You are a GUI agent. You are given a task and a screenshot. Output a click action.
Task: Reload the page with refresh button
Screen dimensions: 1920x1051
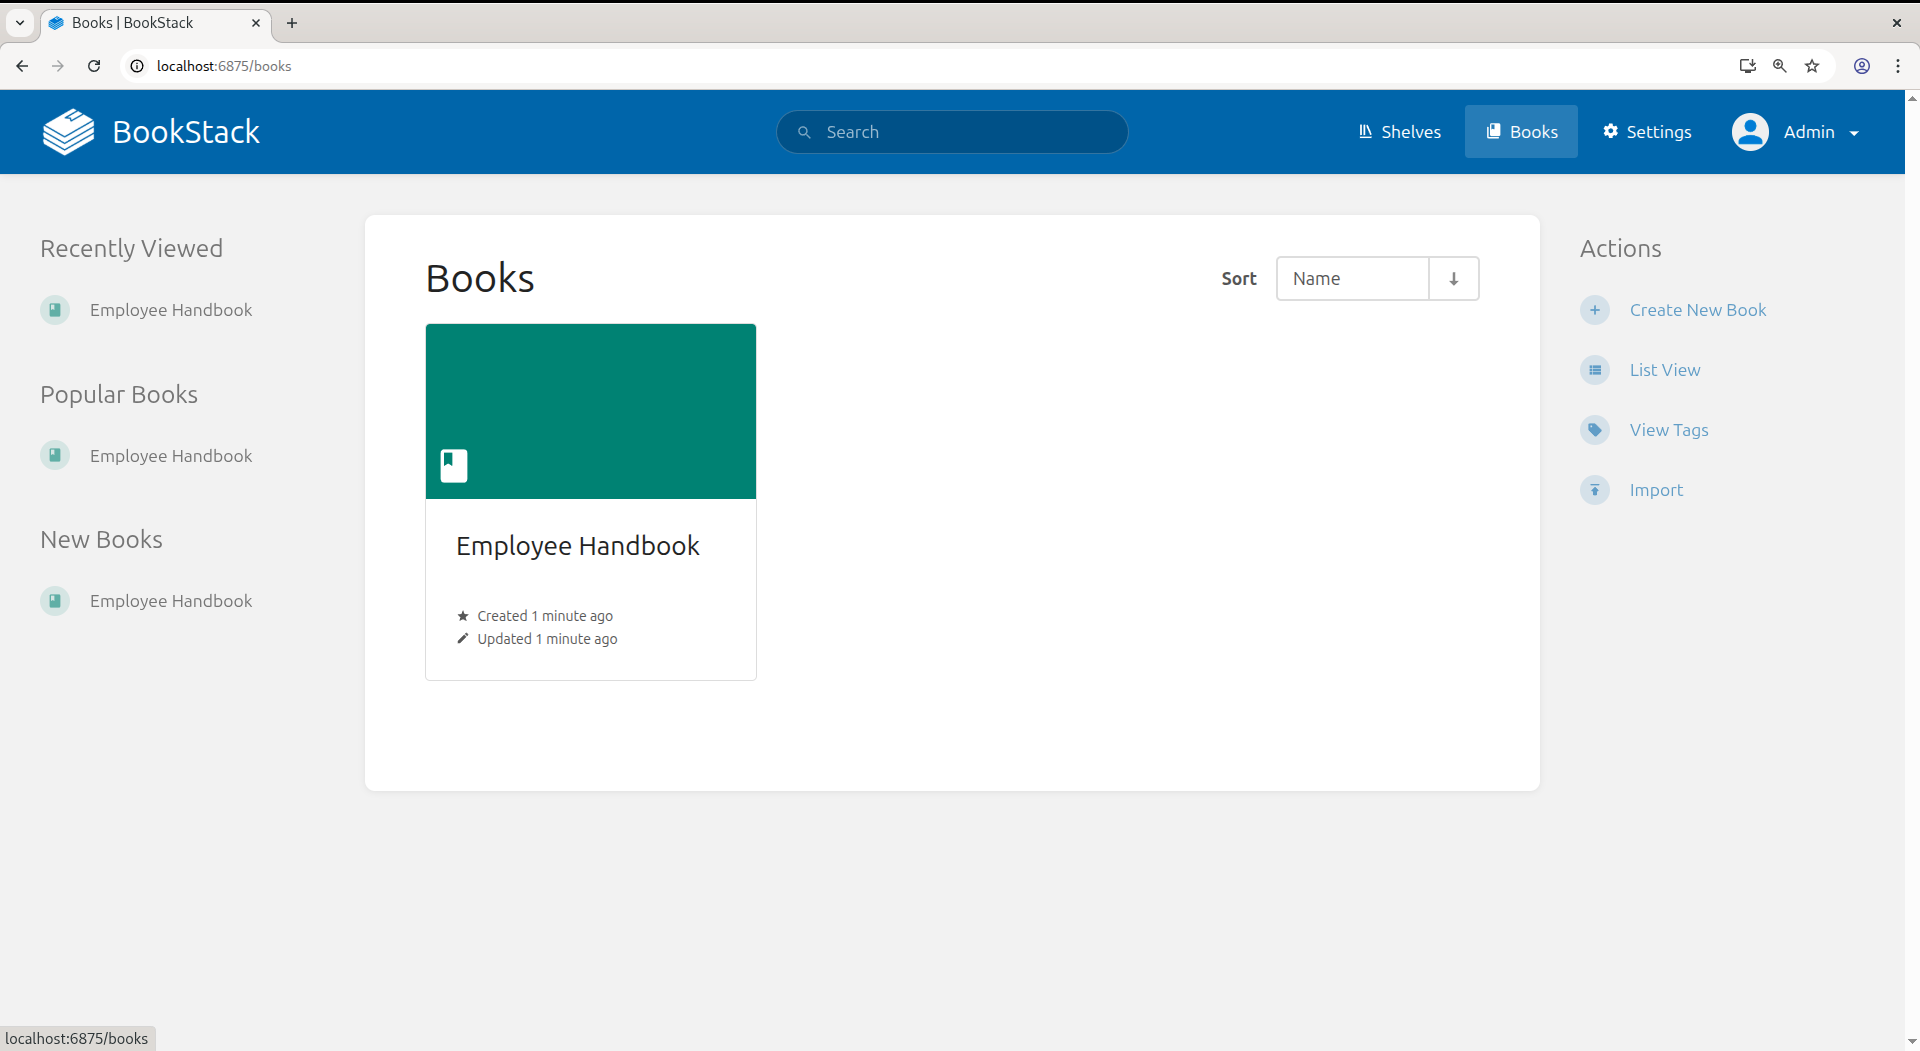(94, 66)
